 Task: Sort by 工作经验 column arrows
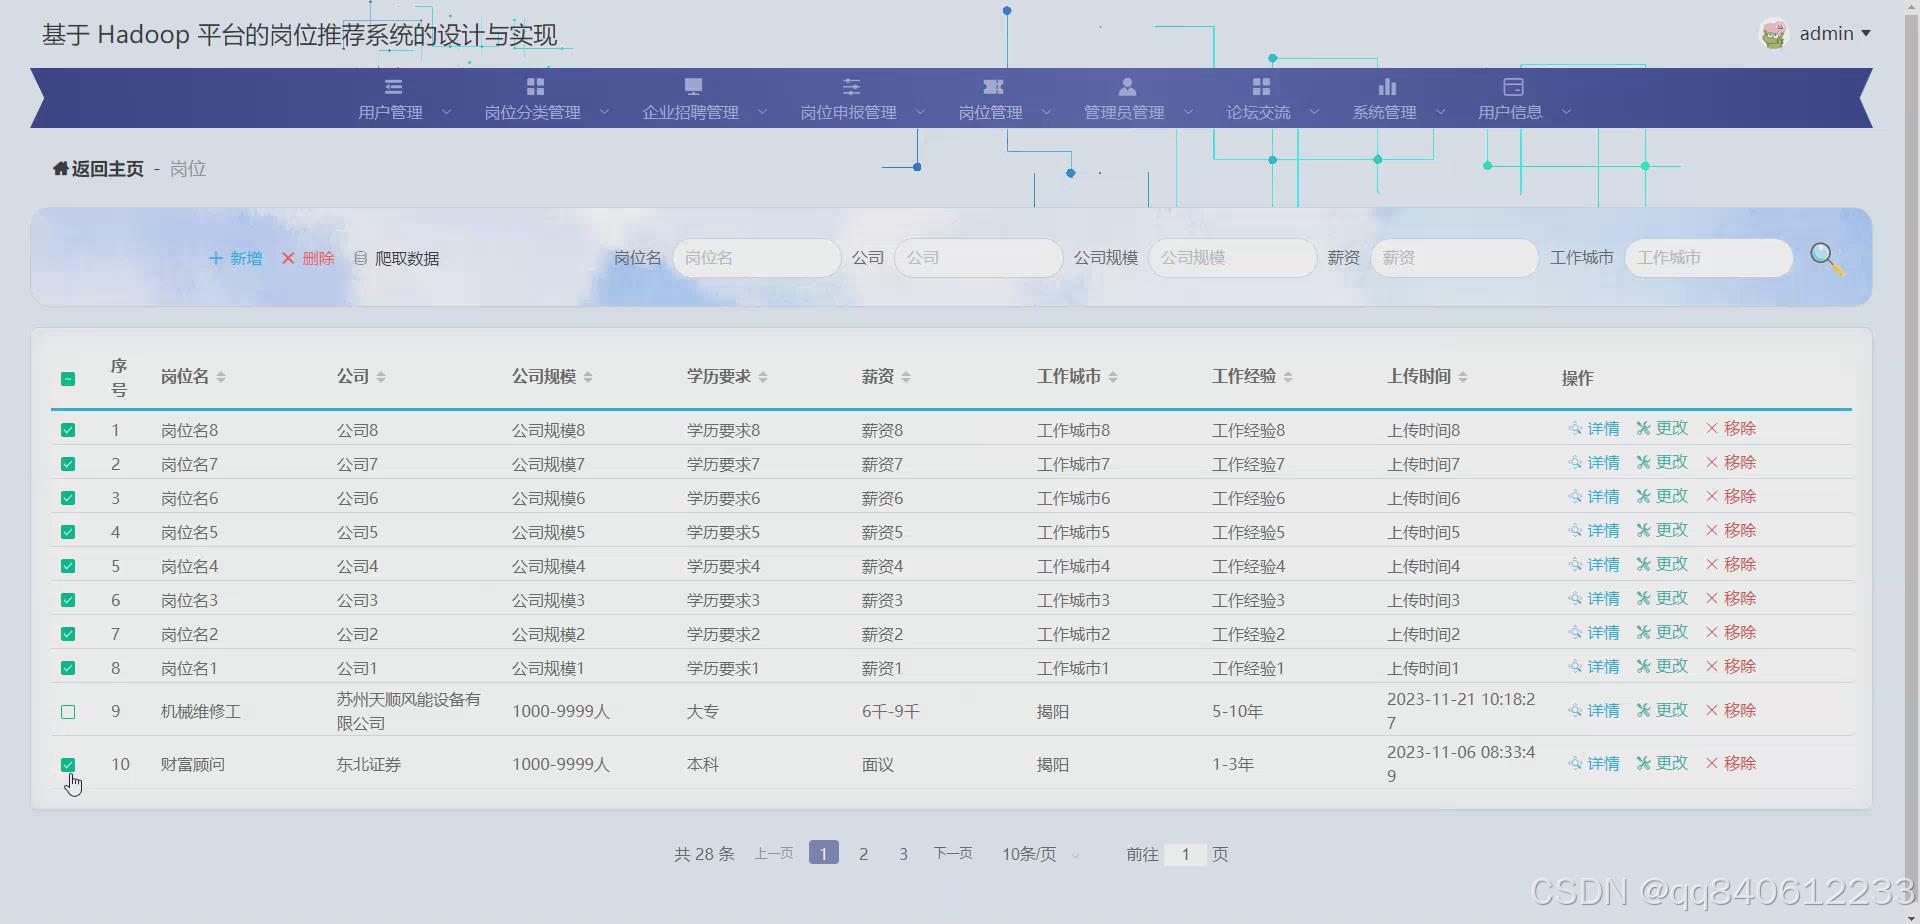coord(1288,377)
